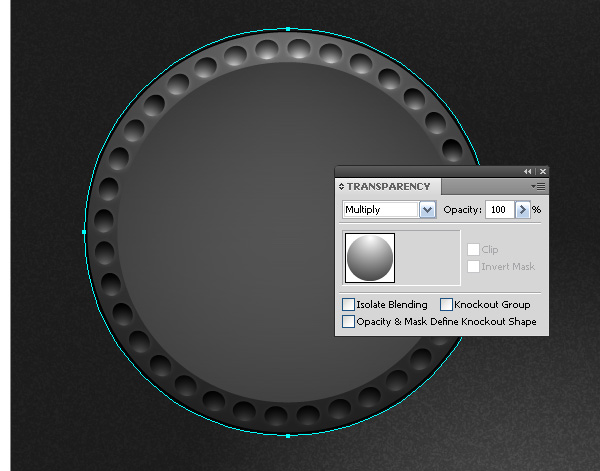Click the Multiply blending mode text
600x471 pixels.
(362, 210)
